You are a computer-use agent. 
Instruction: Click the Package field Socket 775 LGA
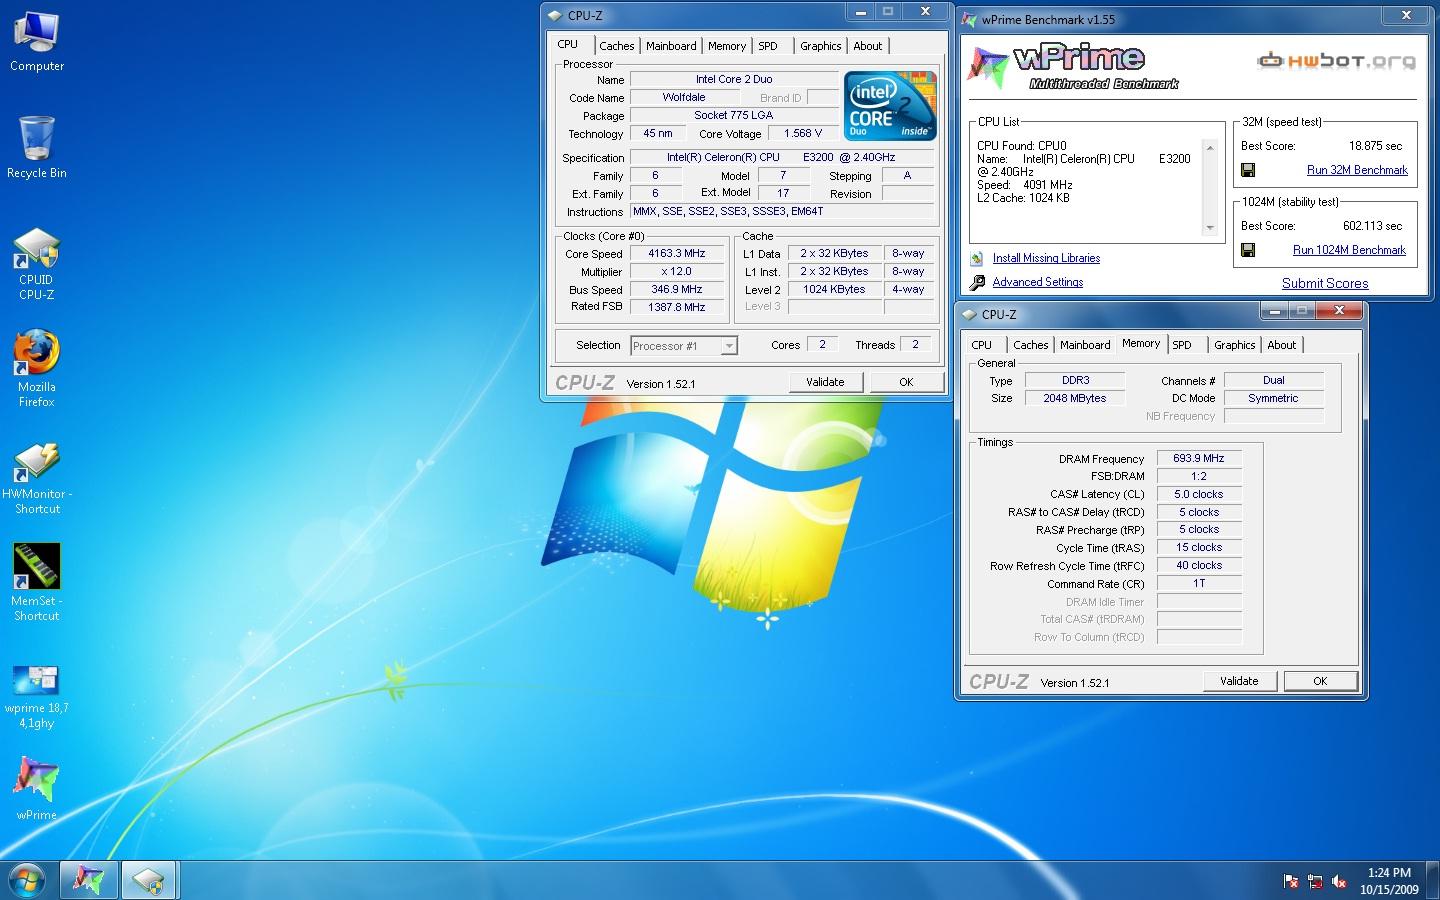click(x=734, y=116)
